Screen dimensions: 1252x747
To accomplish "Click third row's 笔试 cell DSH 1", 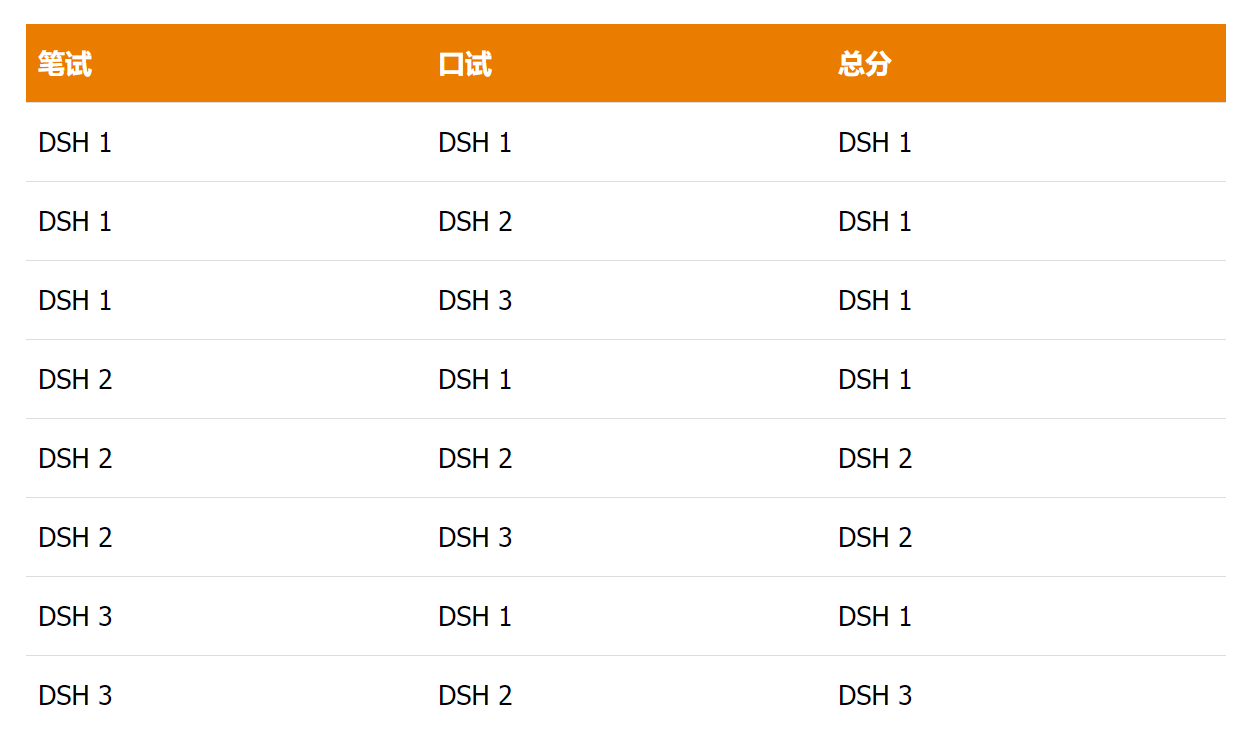I will pos(75,301).
